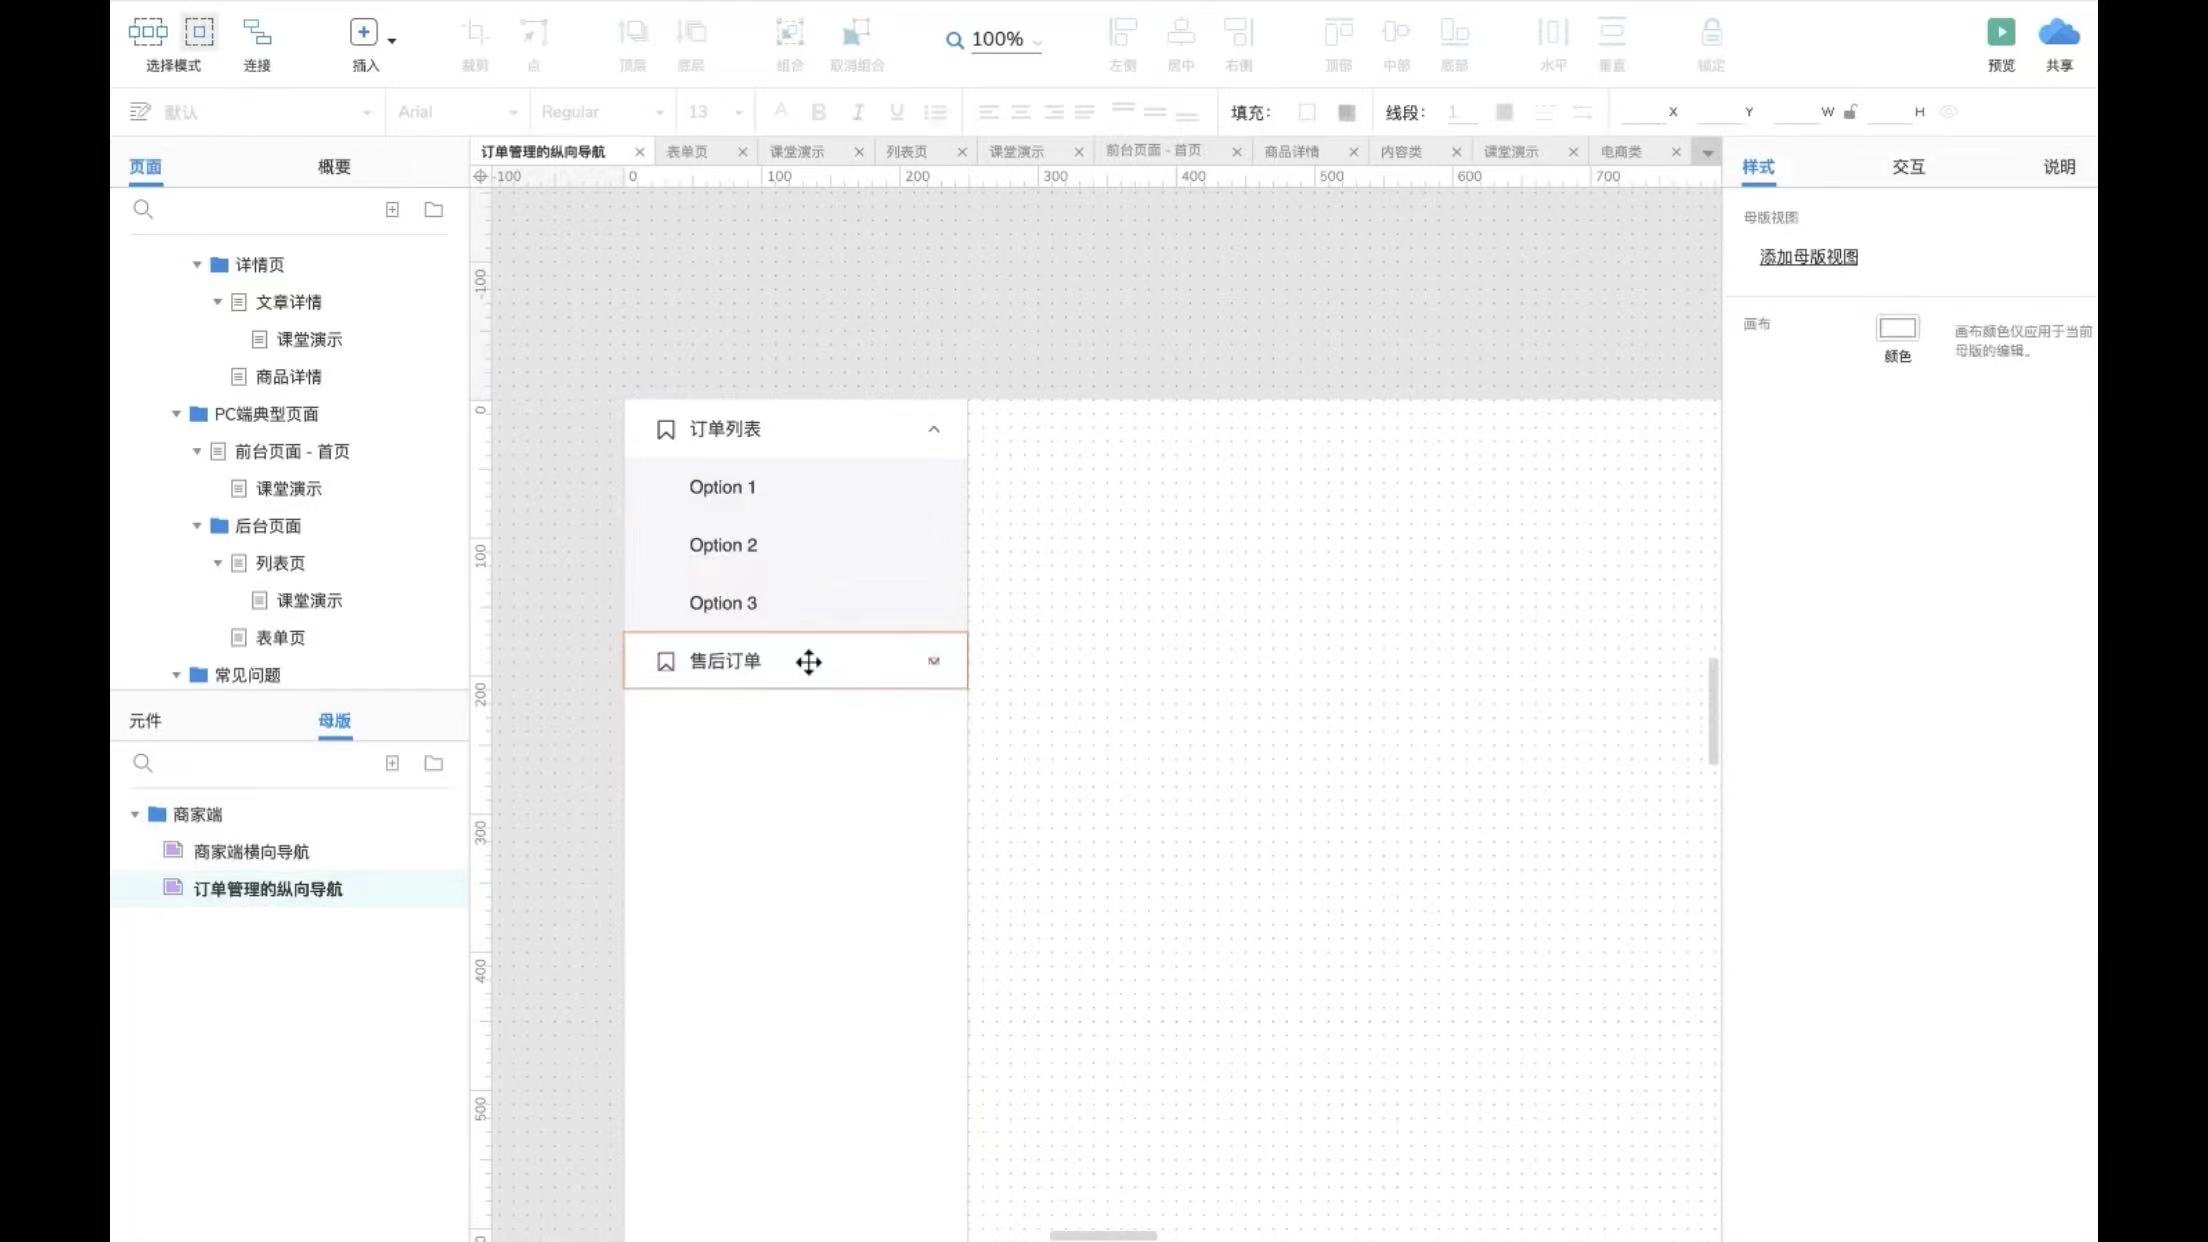2208x1242 pixels.
Task: Click the zoom magnifier icon
Action: point(954,40)
